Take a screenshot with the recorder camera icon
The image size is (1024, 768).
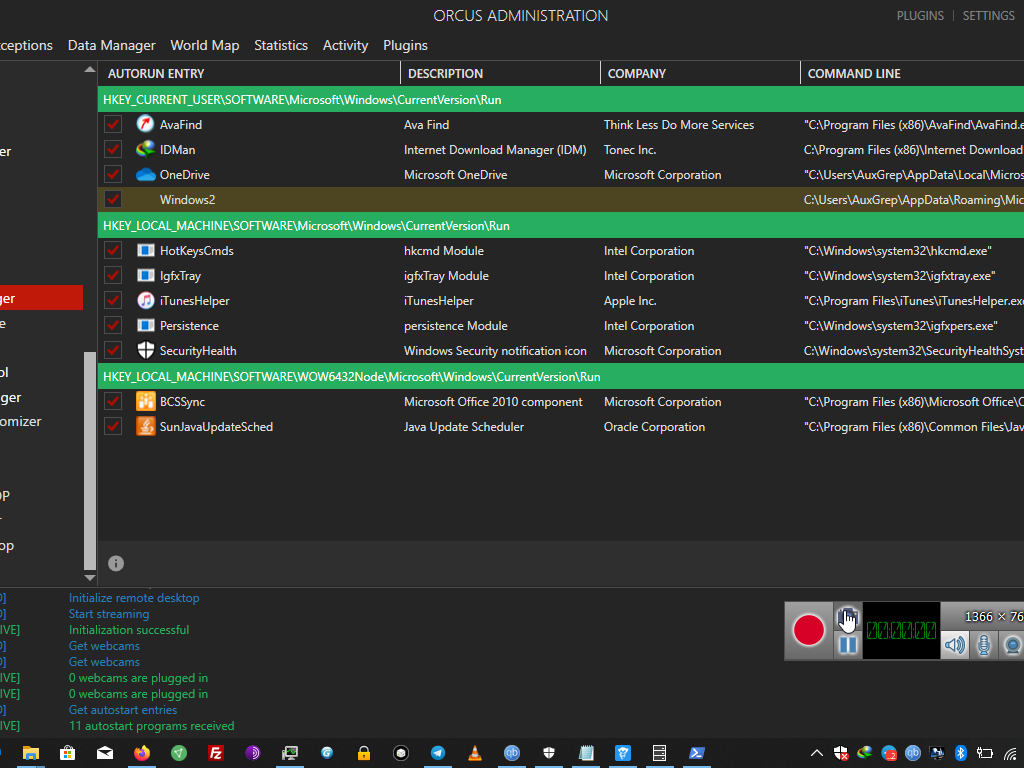click(x=848, y=616)
